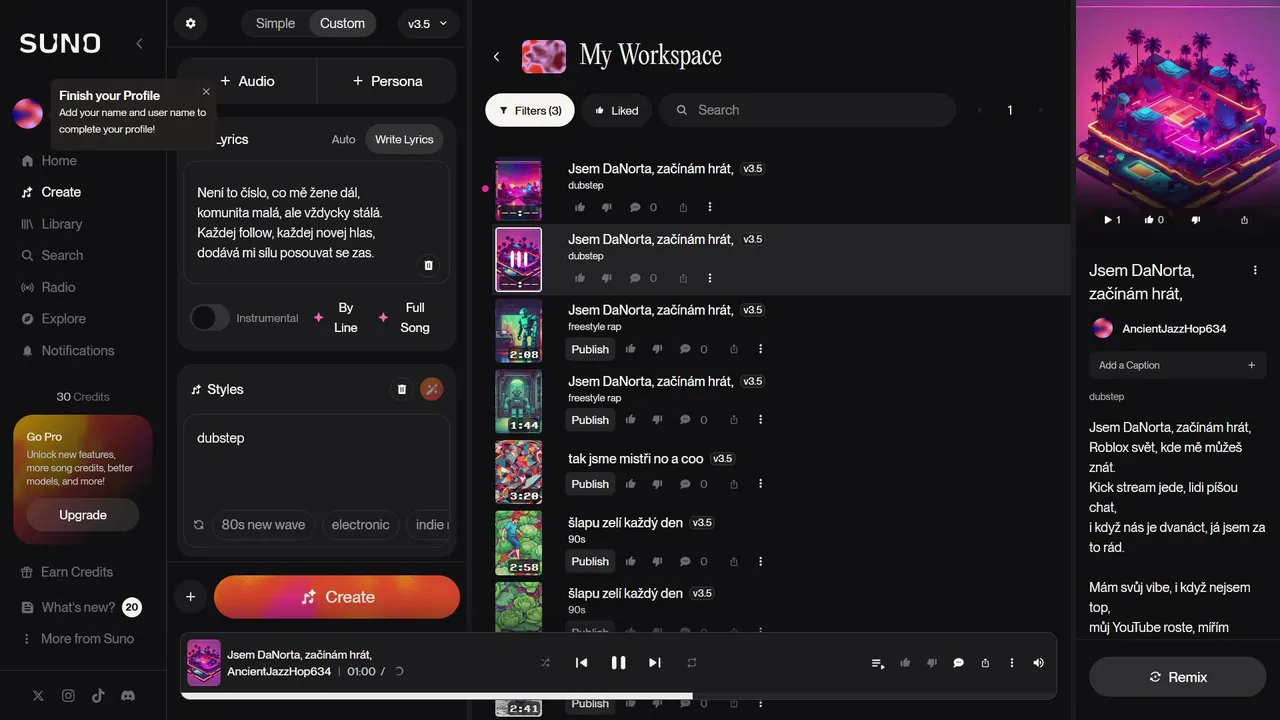The height and width of the screenshot is (720, 1280).
Task: Open Library in the sidebar
Action: [52, 224]
